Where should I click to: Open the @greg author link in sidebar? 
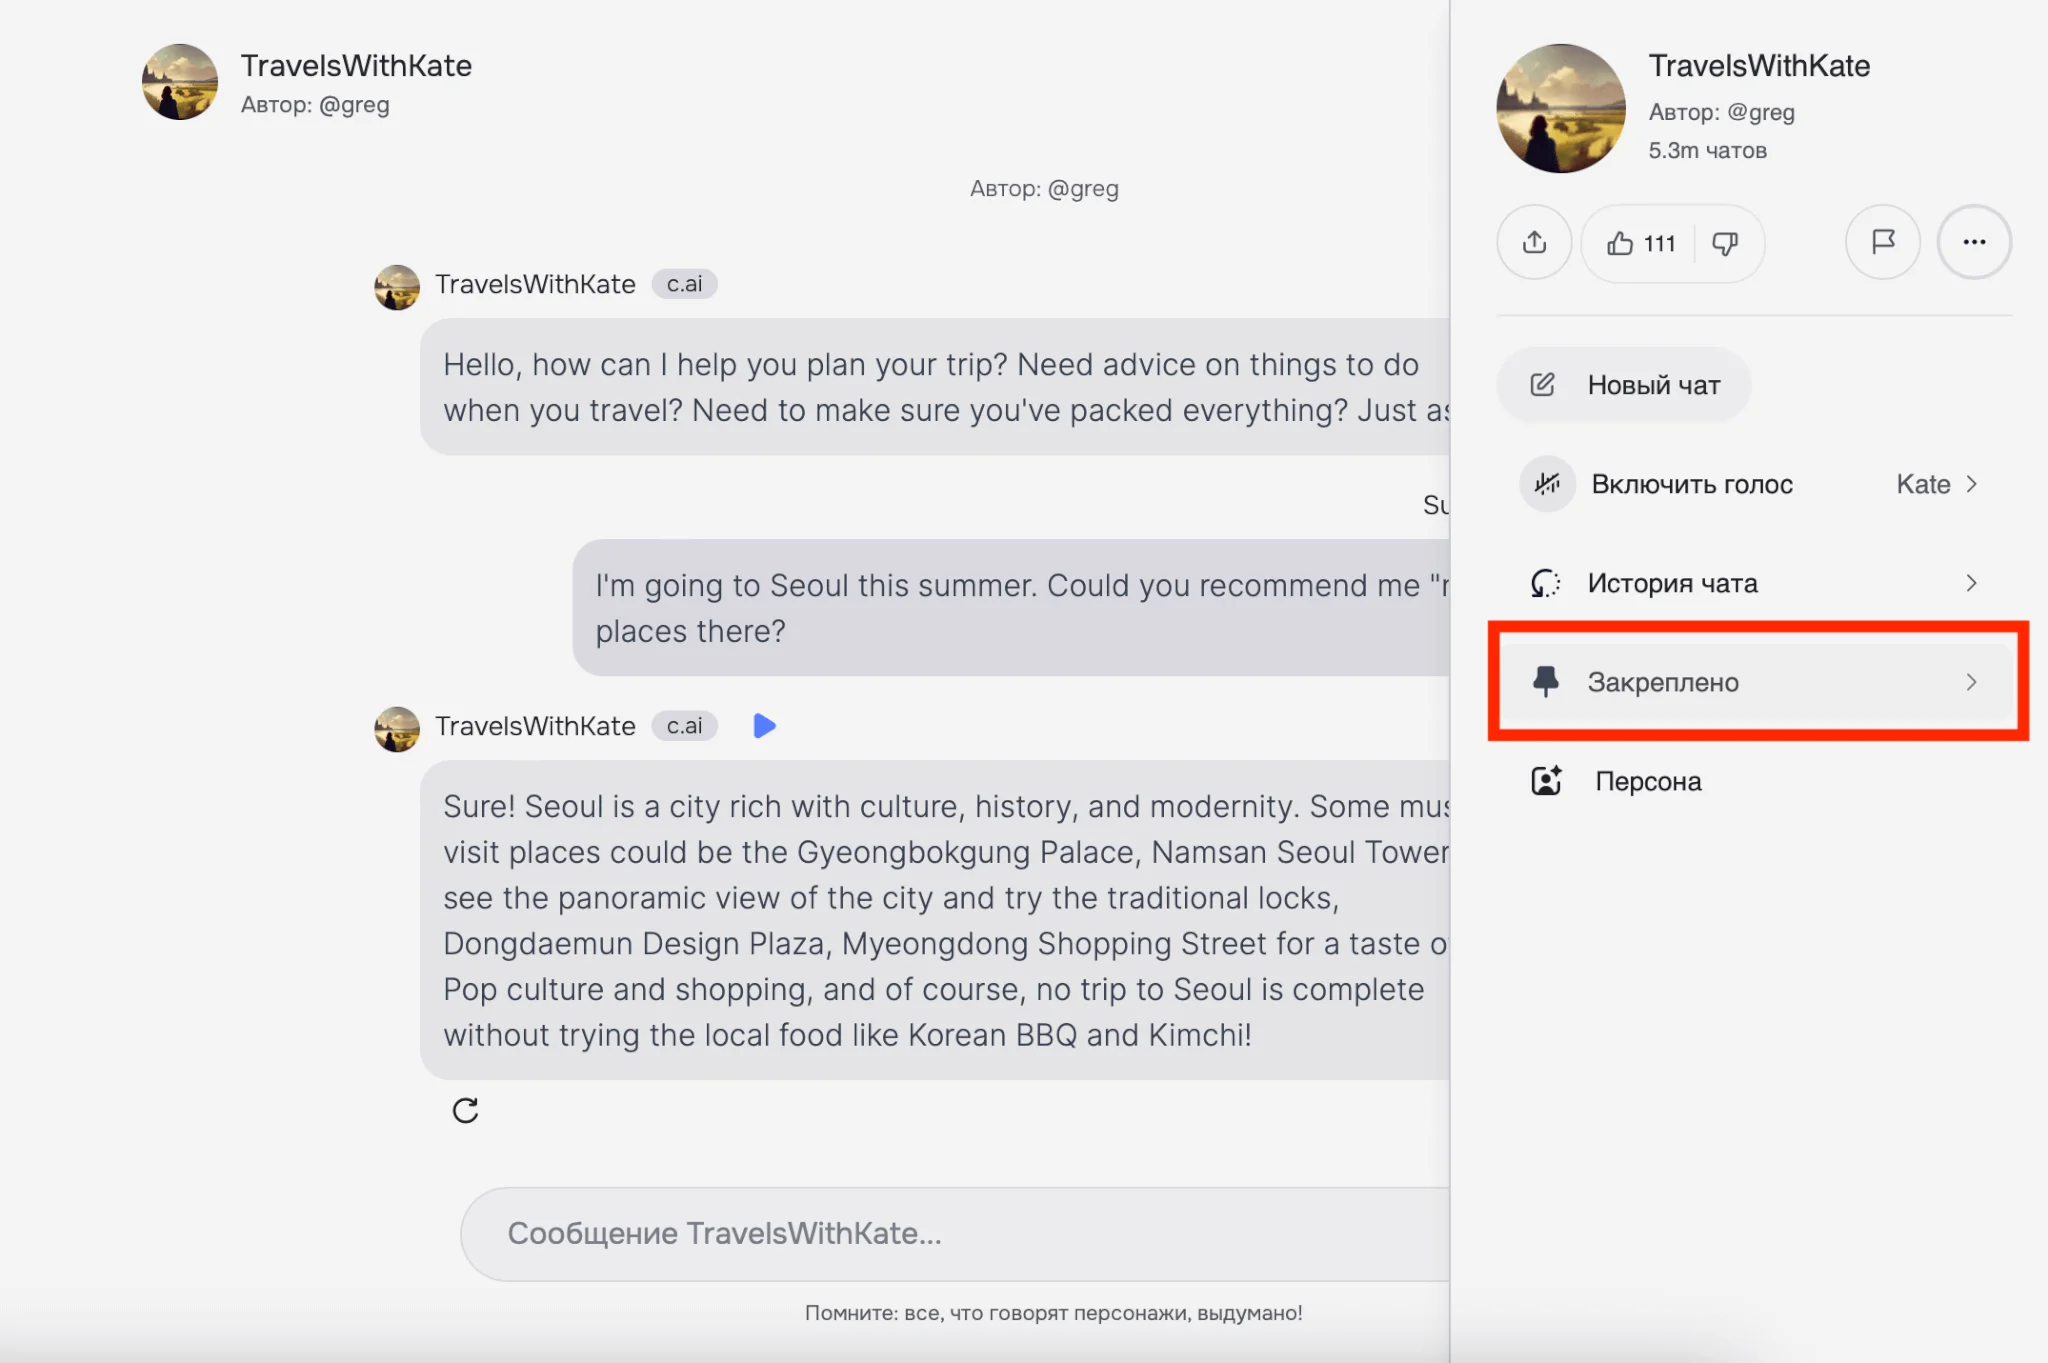tap(1760, 112)
